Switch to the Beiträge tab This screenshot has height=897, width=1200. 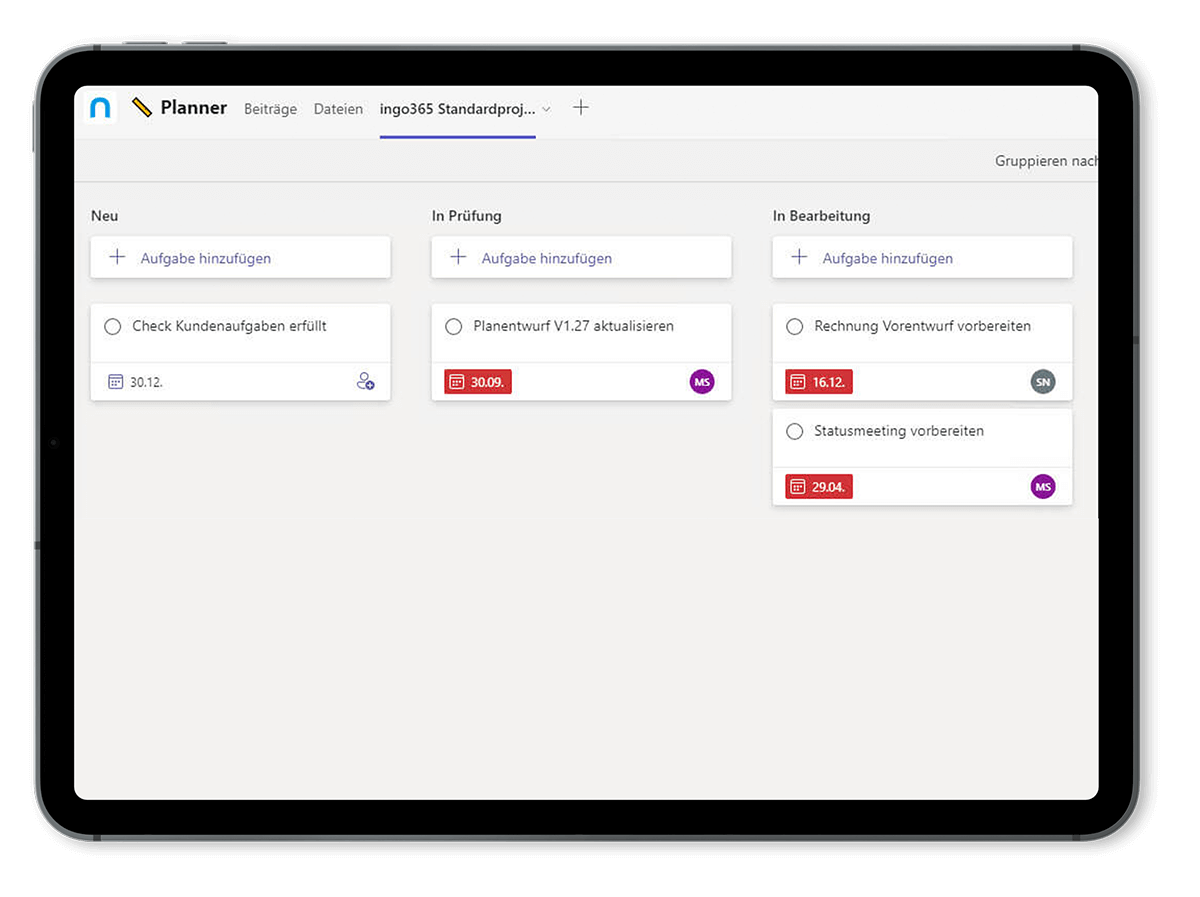270,109
